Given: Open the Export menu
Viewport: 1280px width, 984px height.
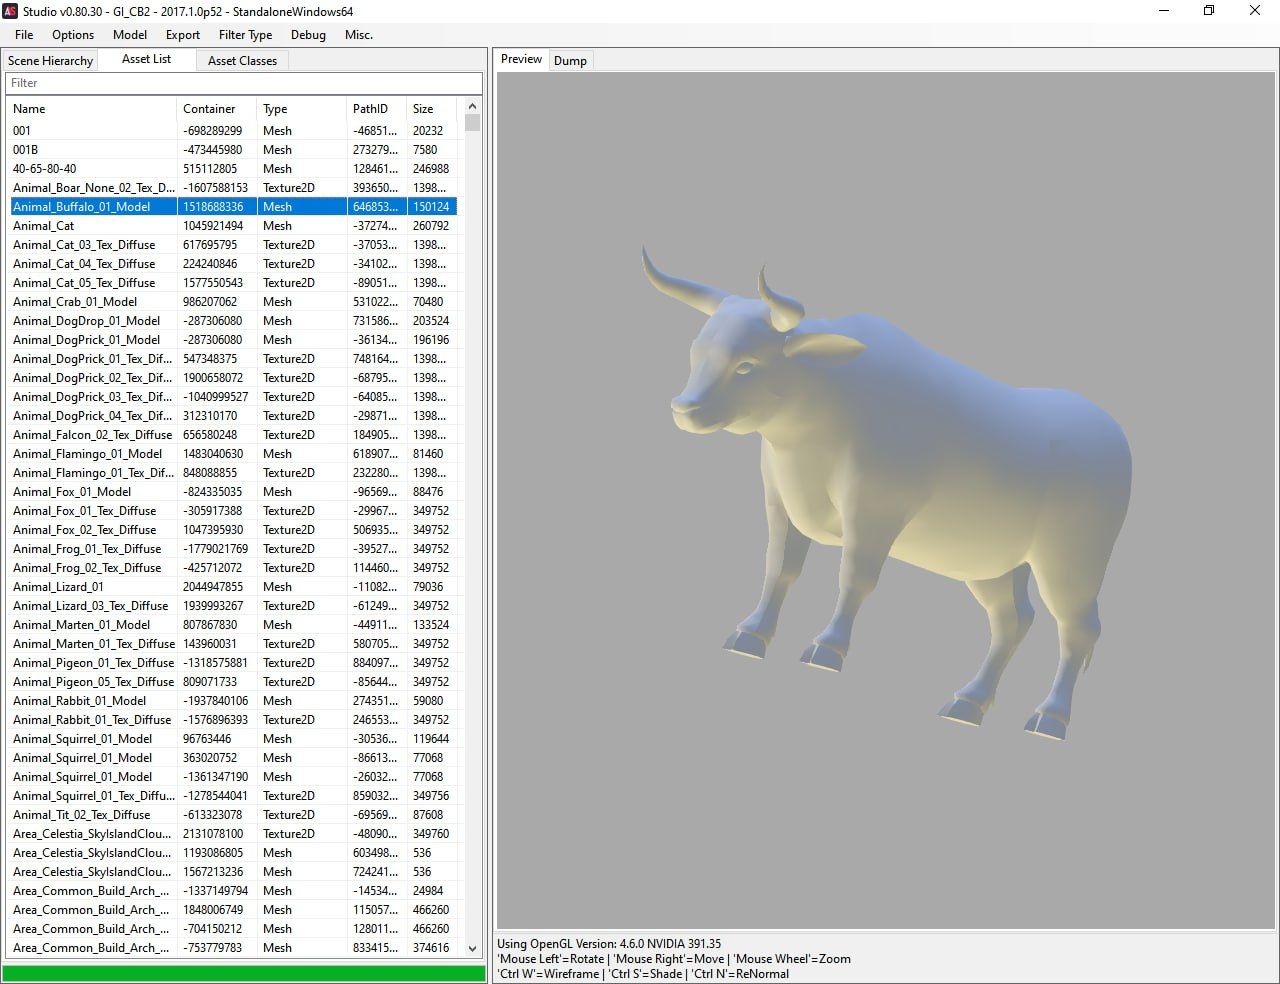Looking at the screenshot, I should (x=183, y=35).
